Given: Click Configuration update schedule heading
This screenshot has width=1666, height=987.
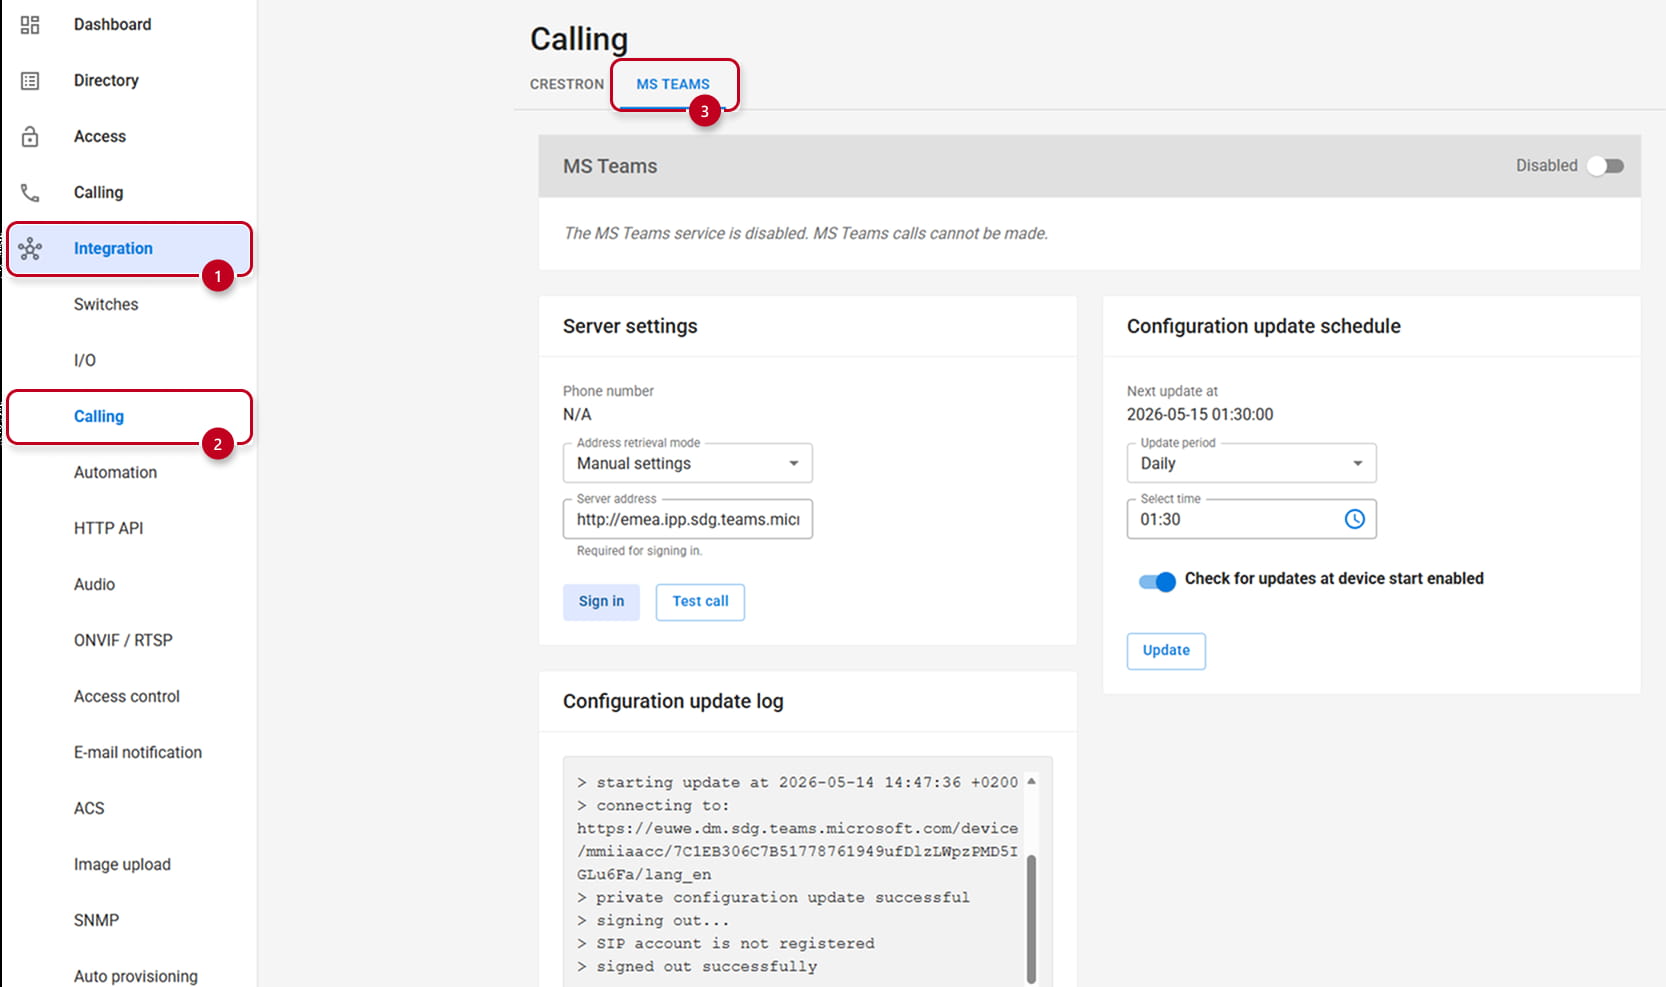Looking at the screenshot, I should pos(1264,326).
